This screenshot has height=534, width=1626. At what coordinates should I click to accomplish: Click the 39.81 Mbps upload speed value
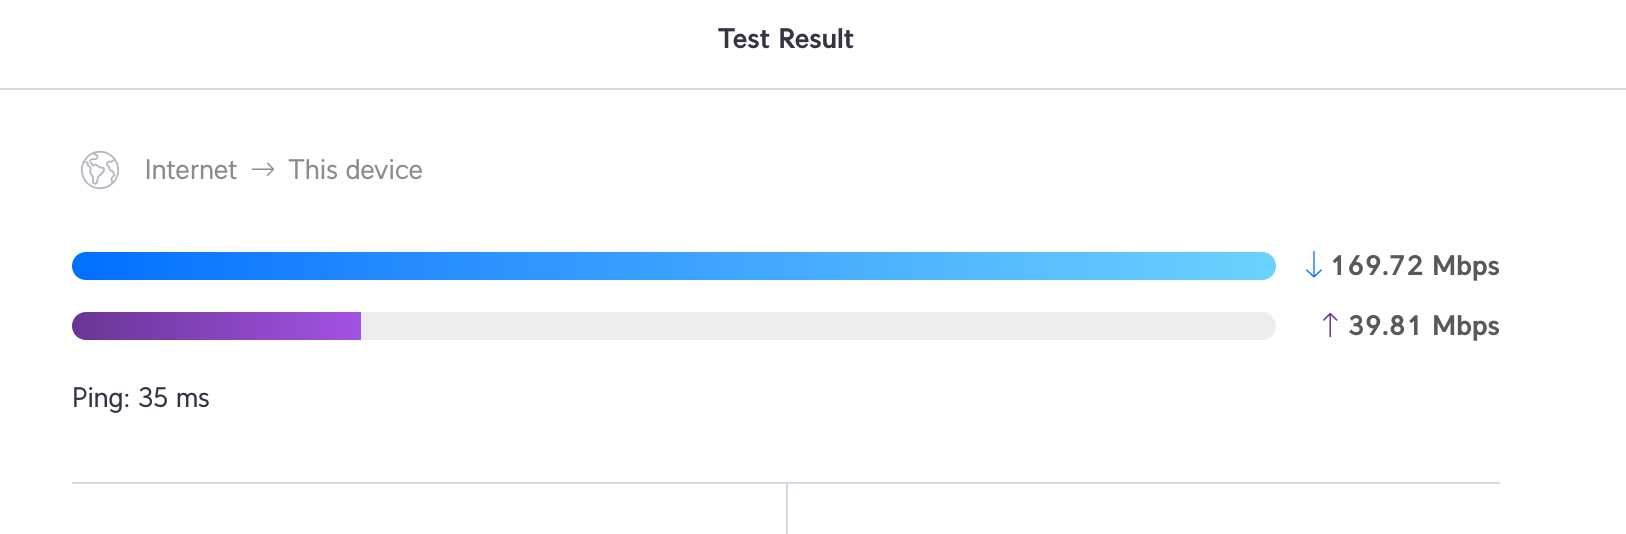click(x=1424, y=326)
